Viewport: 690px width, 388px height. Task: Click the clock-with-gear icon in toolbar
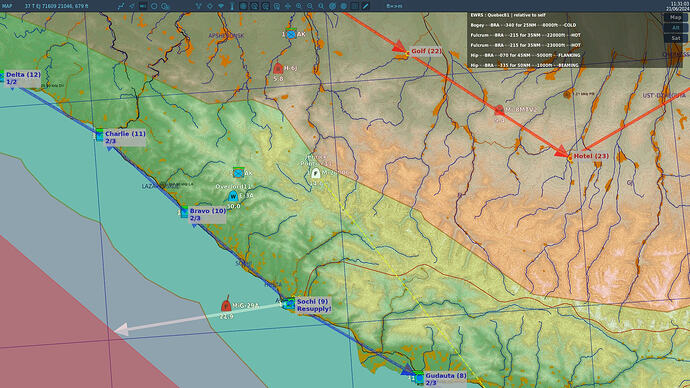click(165, 6)
